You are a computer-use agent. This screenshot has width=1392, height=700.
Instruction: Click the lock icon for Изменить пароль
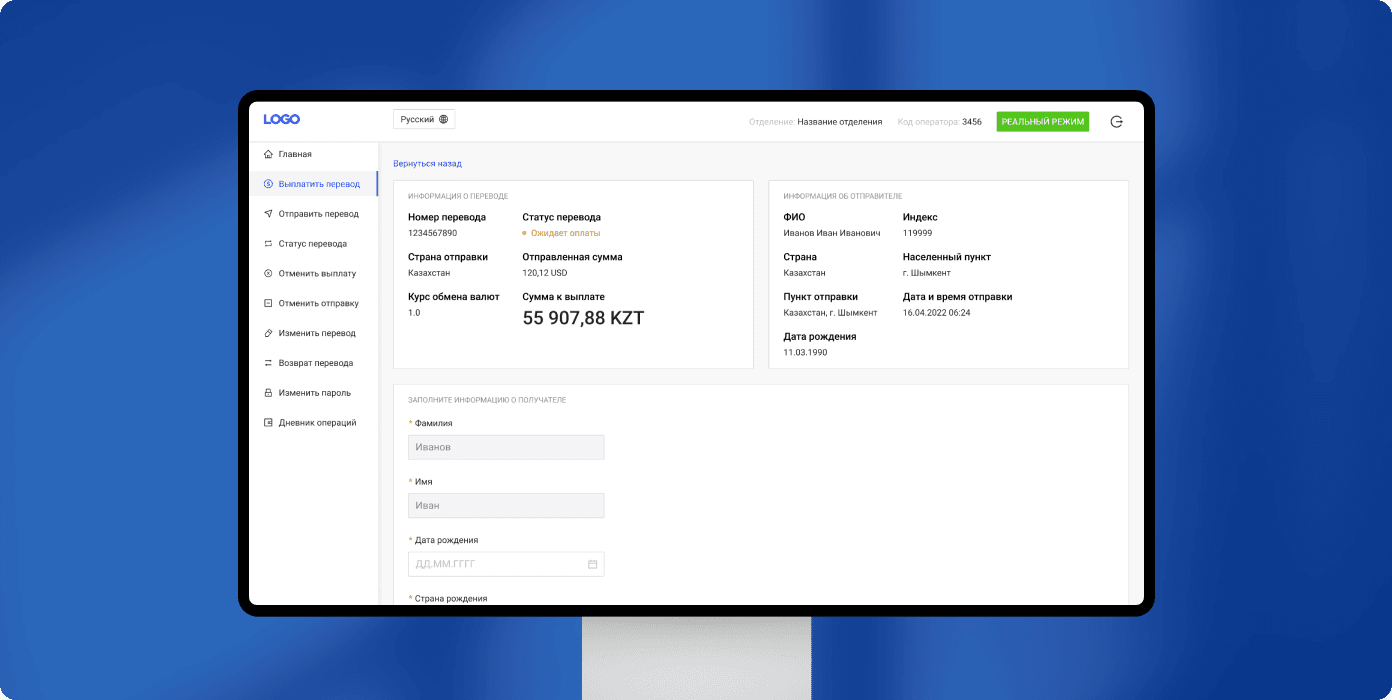pos(268,393)
